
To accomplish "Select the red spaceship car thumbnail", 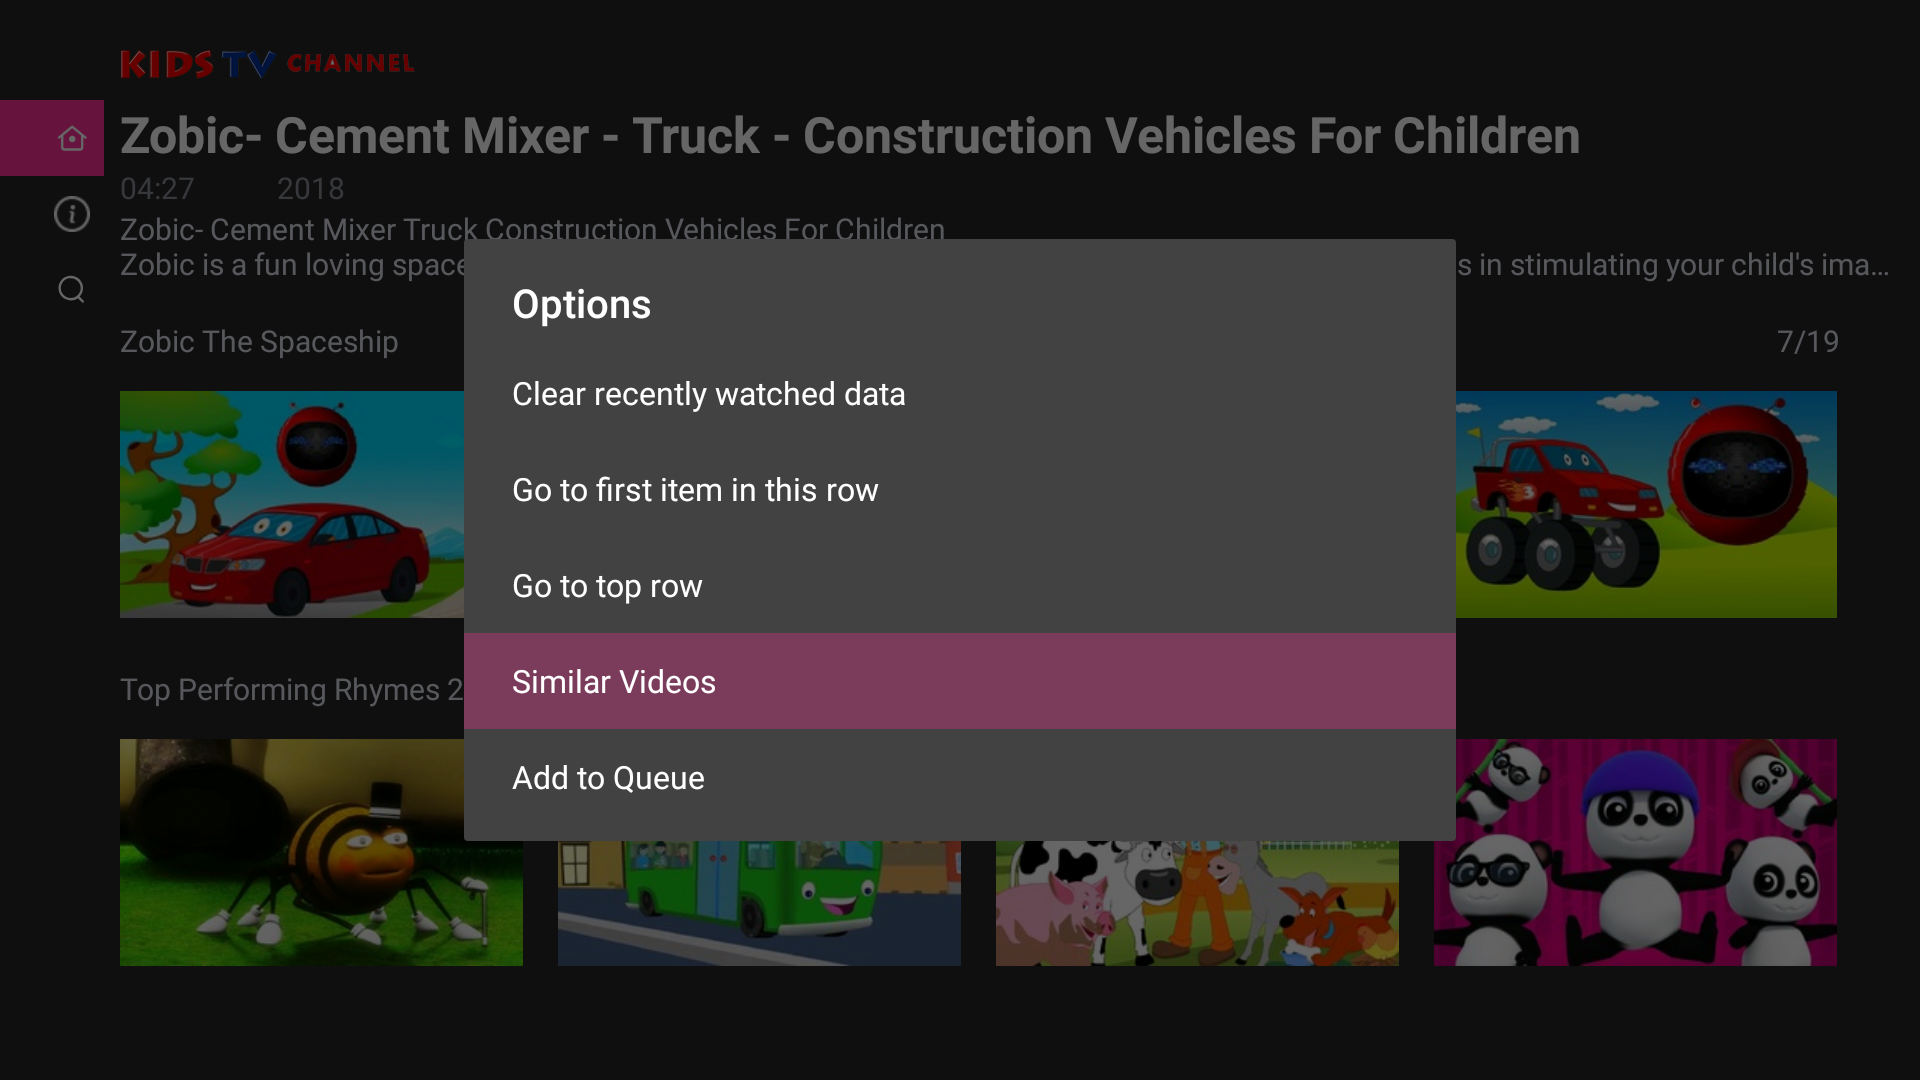I will coord(290,504).
